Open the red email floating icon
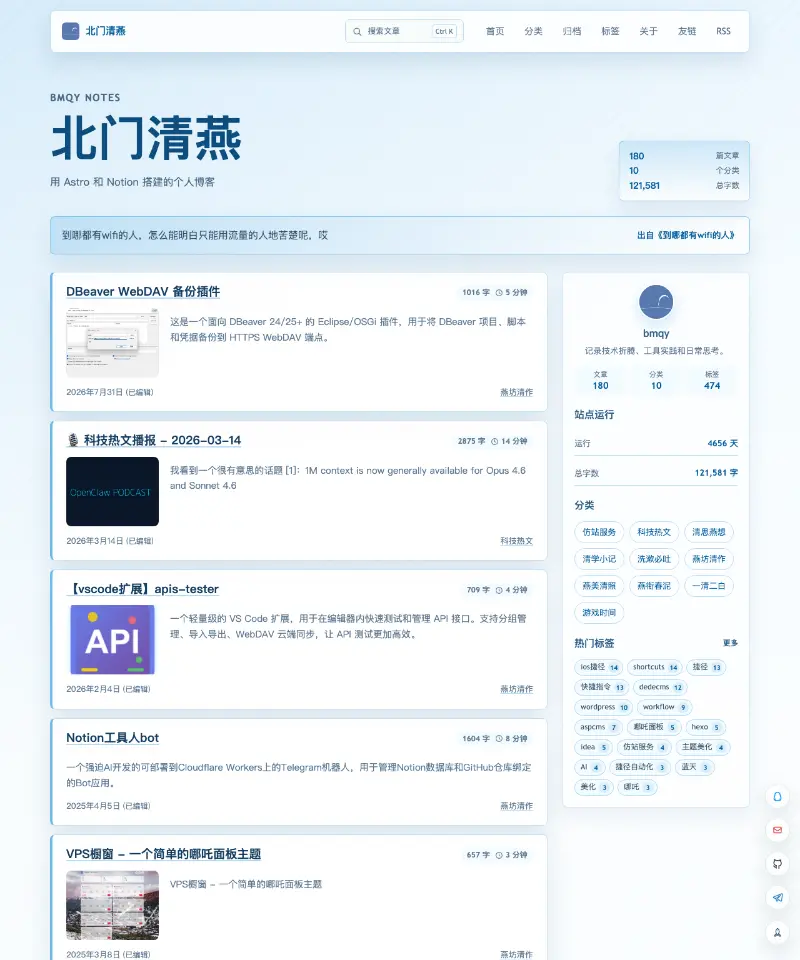 [x=777, y=830]
